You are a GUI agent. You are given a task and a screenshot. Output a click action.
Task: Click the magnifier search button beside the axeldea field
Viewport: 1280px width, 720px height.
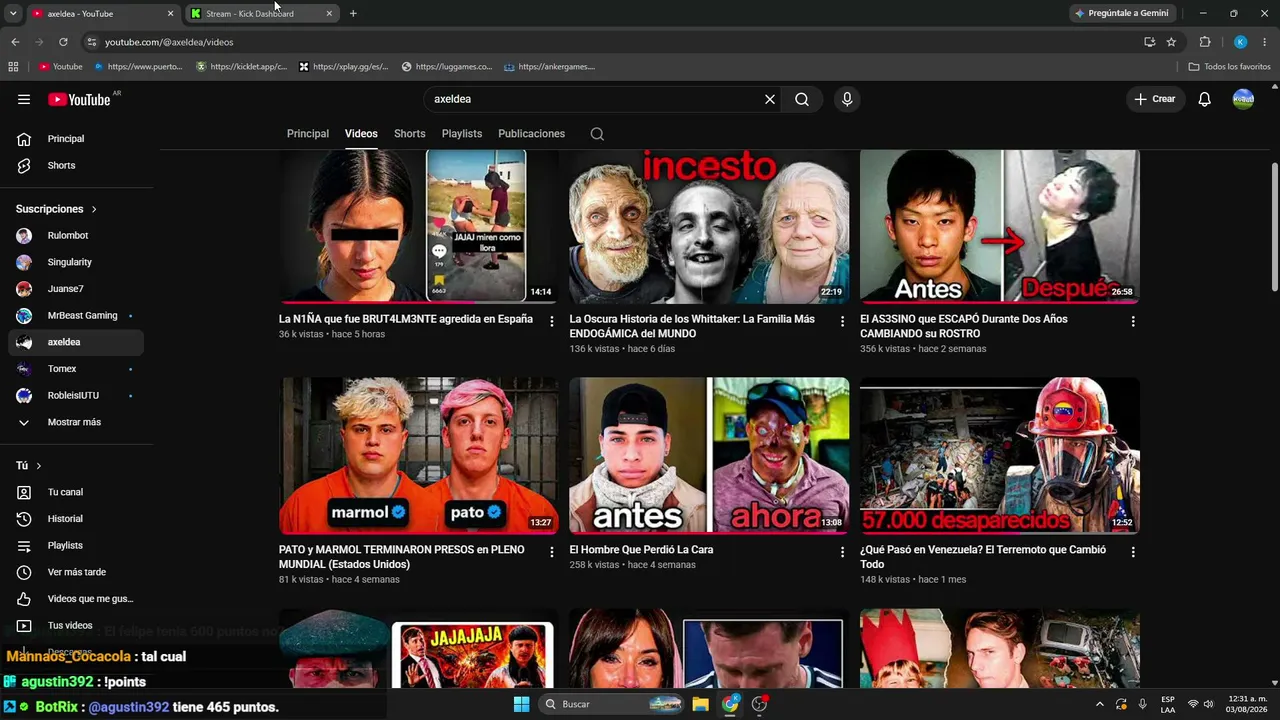(802, 99)
